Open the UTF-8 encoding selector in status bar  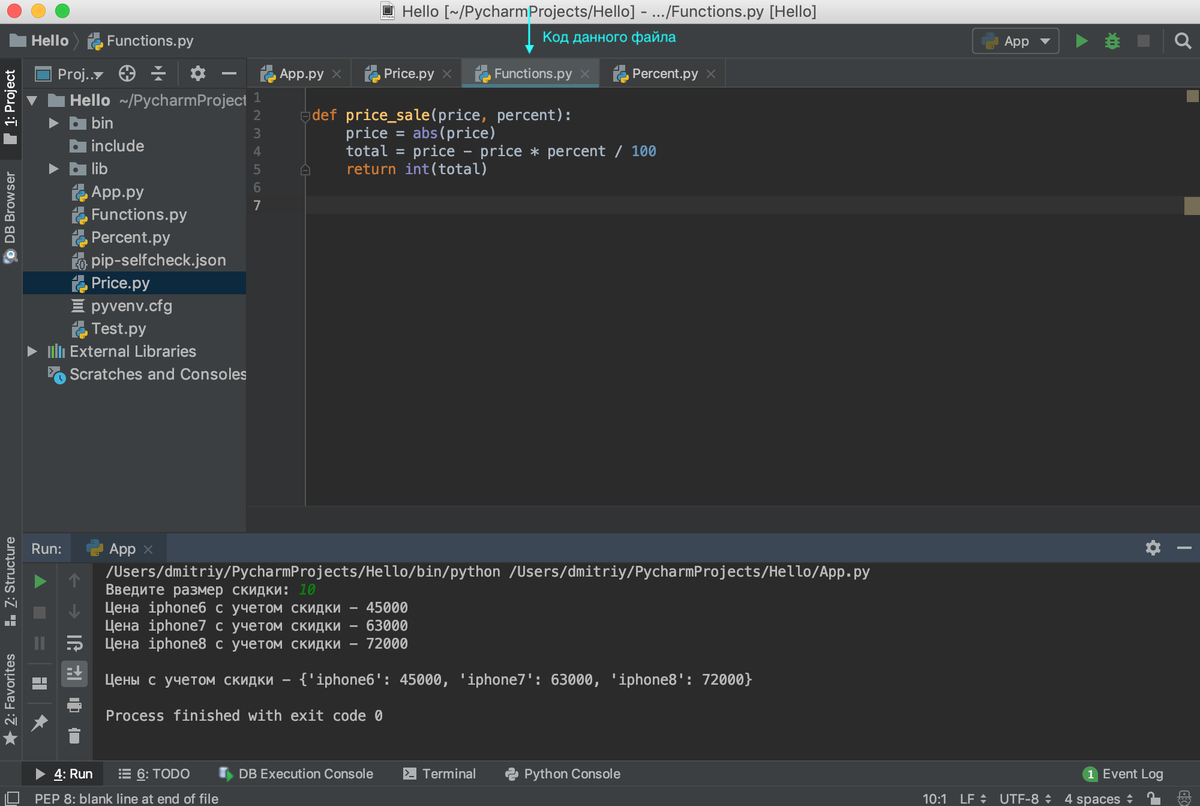click(x=1023, y=798)
